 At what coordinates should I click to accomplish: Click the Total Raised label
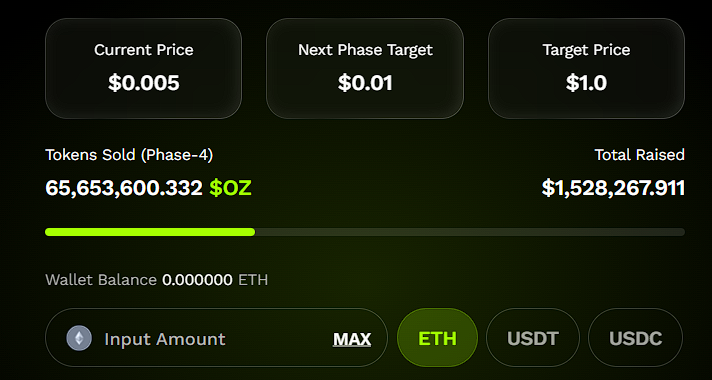[639, 155]
